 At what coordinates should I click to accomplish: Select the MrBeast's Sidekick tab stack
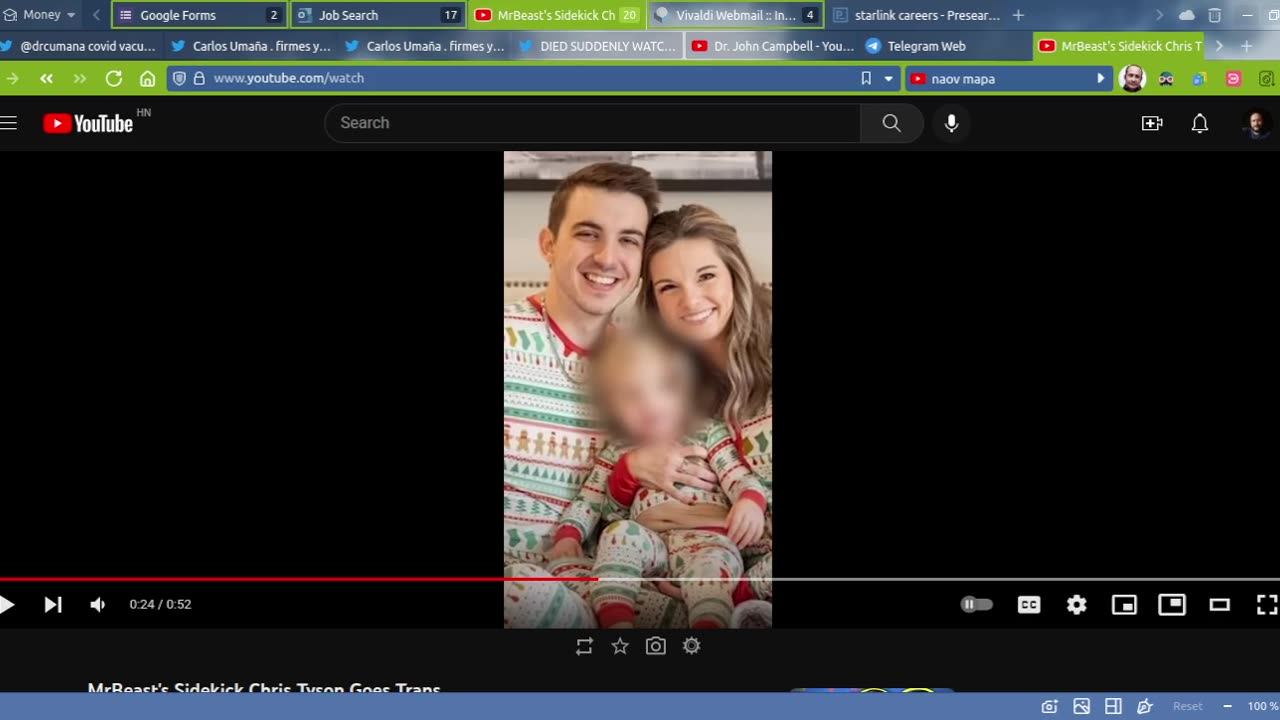point(557,15)
